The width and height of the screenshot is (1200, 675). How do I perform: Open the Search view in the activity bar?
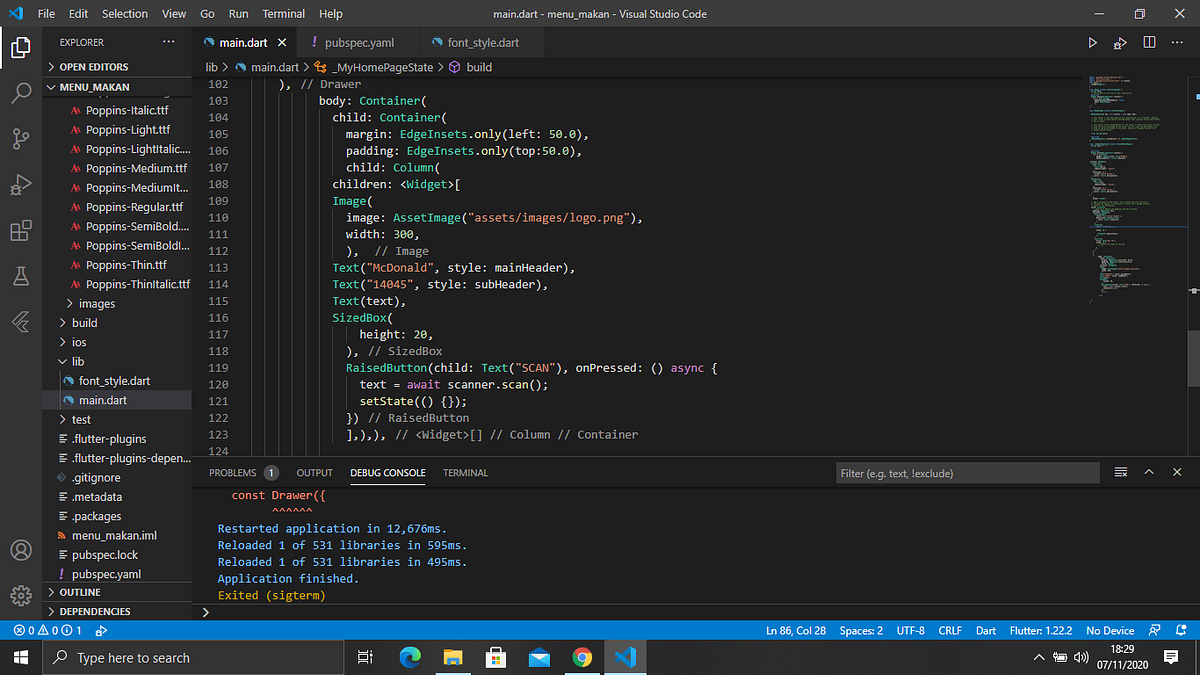pyautogui.click(x=21, y=94)
